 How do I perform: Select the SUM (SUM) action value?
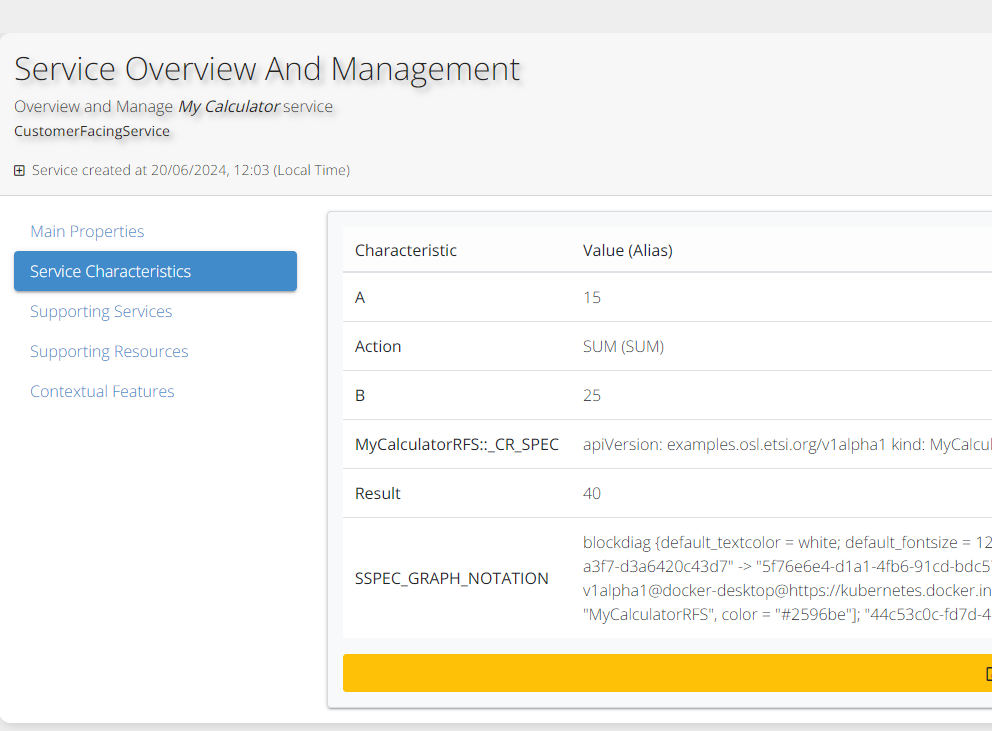(x=623, y=346)
